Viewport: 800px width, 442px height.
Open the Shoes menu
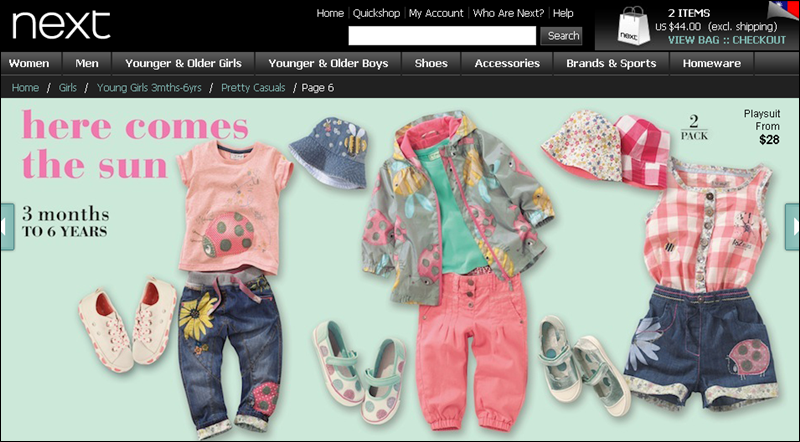[431, 63]
